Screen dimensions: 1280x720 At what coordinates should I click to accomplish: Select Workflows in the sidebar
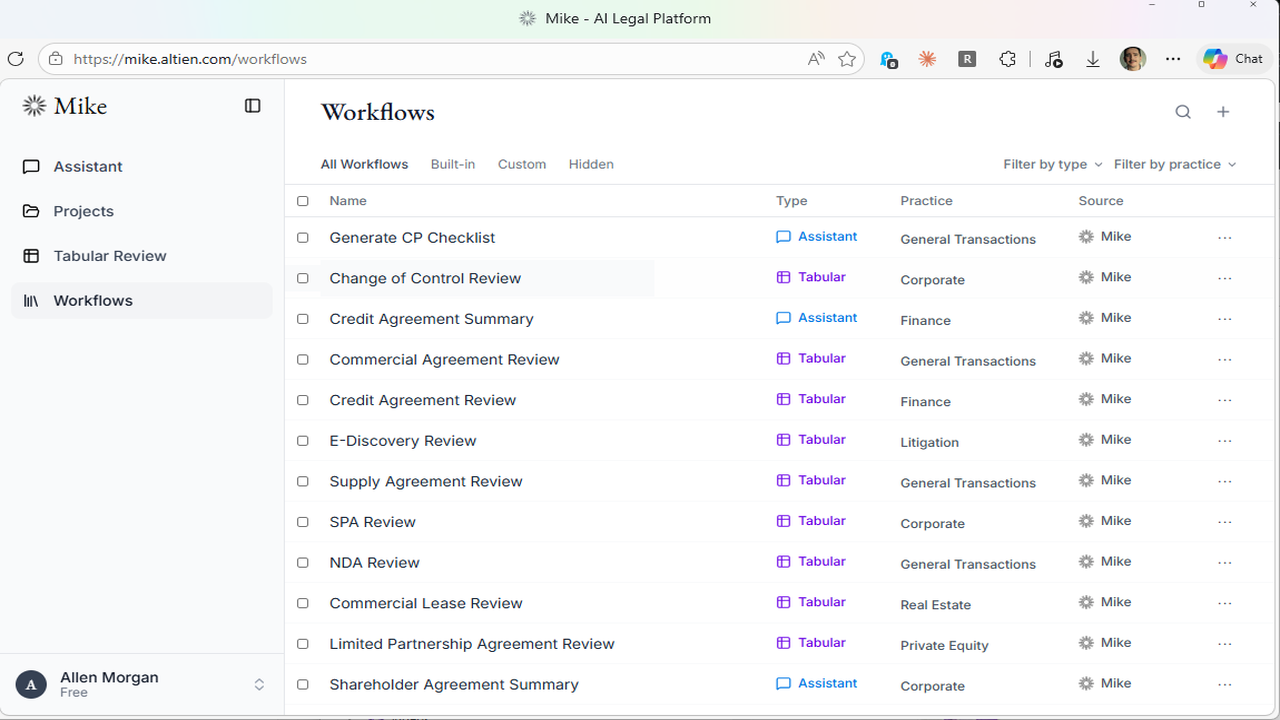pos(142,301)
